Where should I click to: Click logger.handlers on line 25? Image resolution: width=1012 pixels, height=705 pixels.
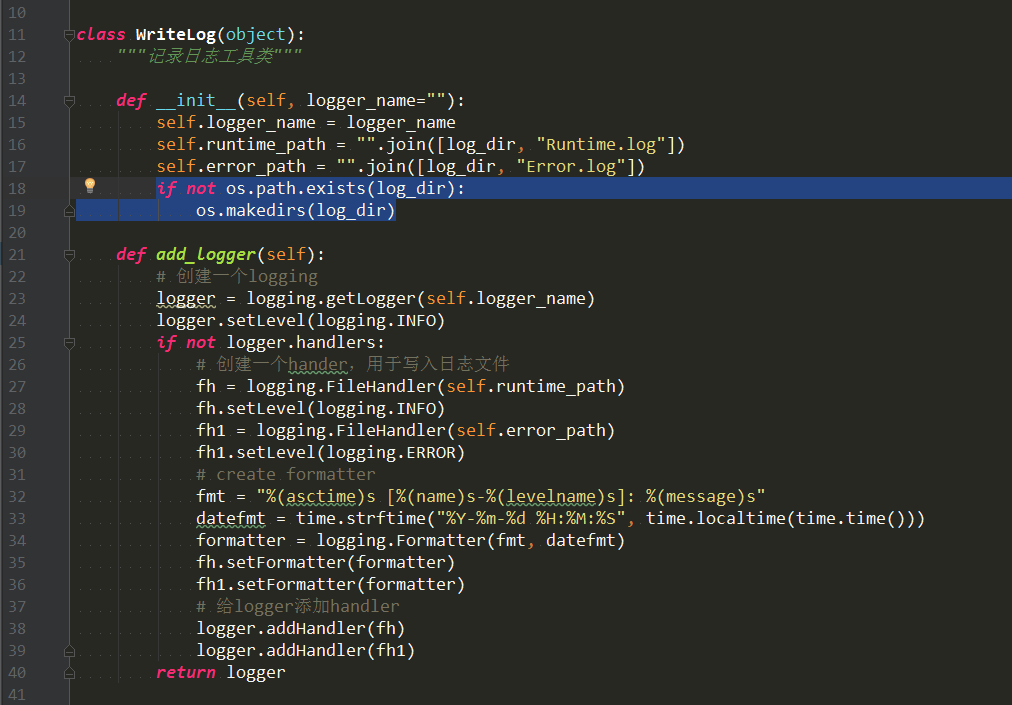pos(301,342)
